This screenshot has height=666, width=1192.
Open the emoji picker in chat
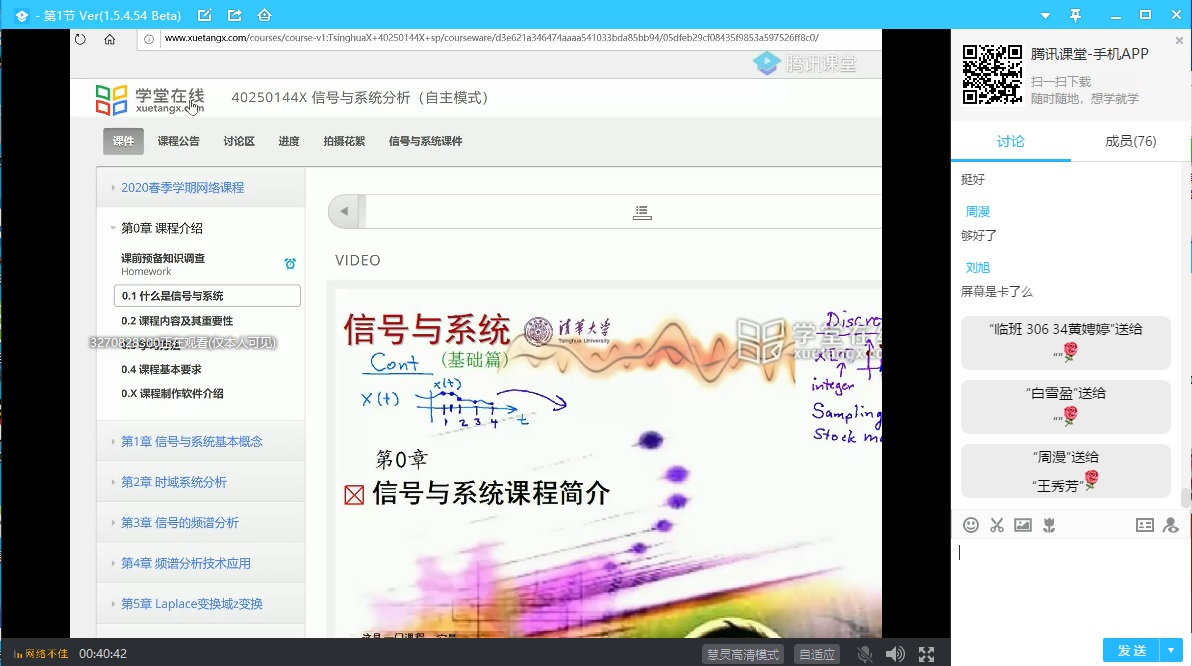970,525
